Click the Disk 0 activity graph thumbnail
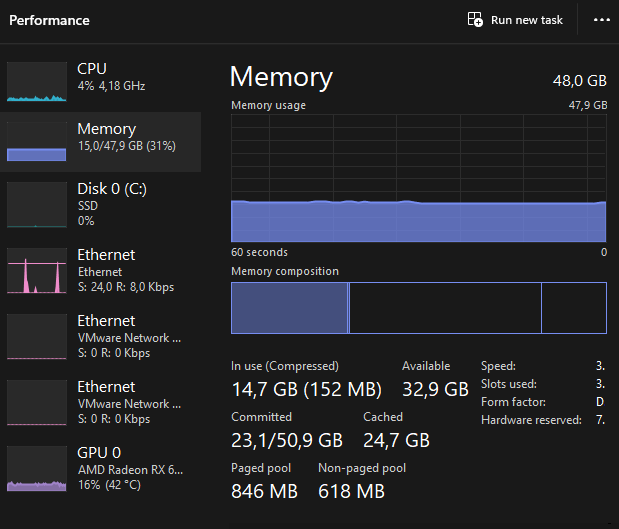 [x=37, y=205]
